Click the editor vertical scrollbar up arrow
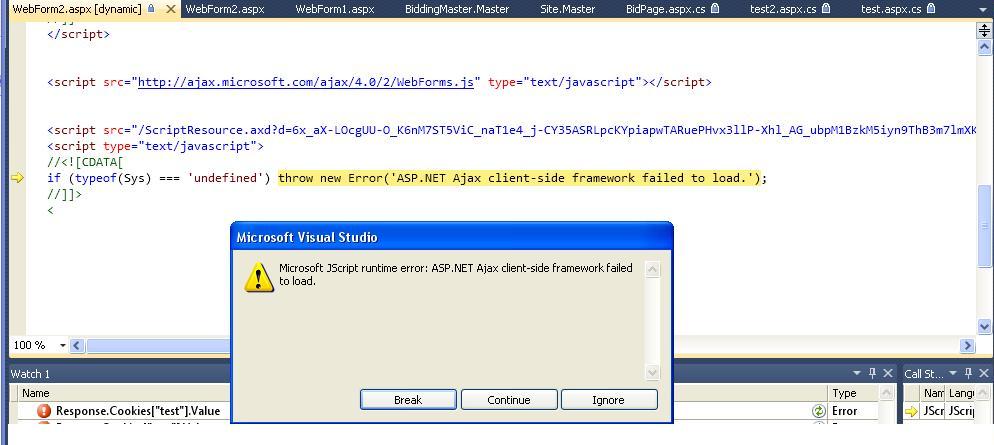Viewport: 994px width, 445px height. tap(984, 48)
